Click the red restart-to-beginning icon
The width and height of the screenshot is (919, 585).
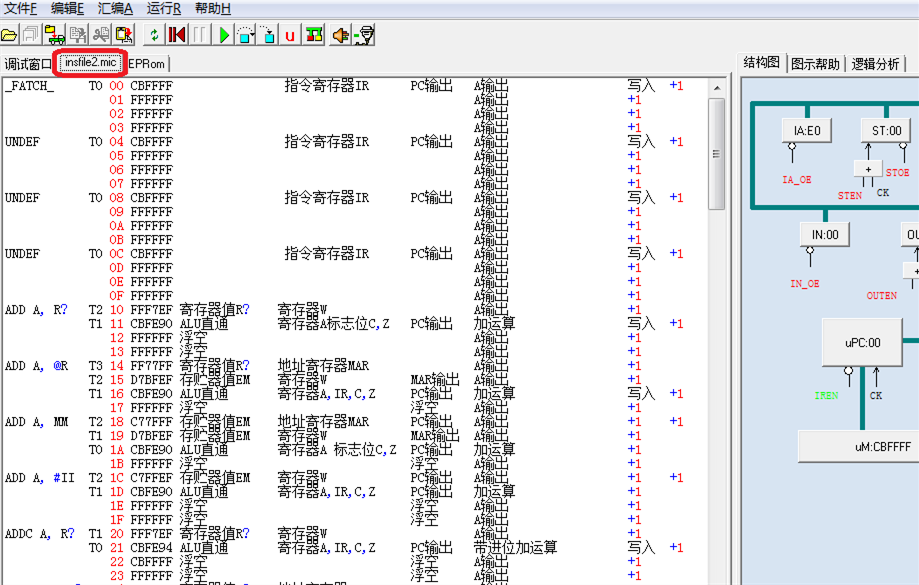177,35
